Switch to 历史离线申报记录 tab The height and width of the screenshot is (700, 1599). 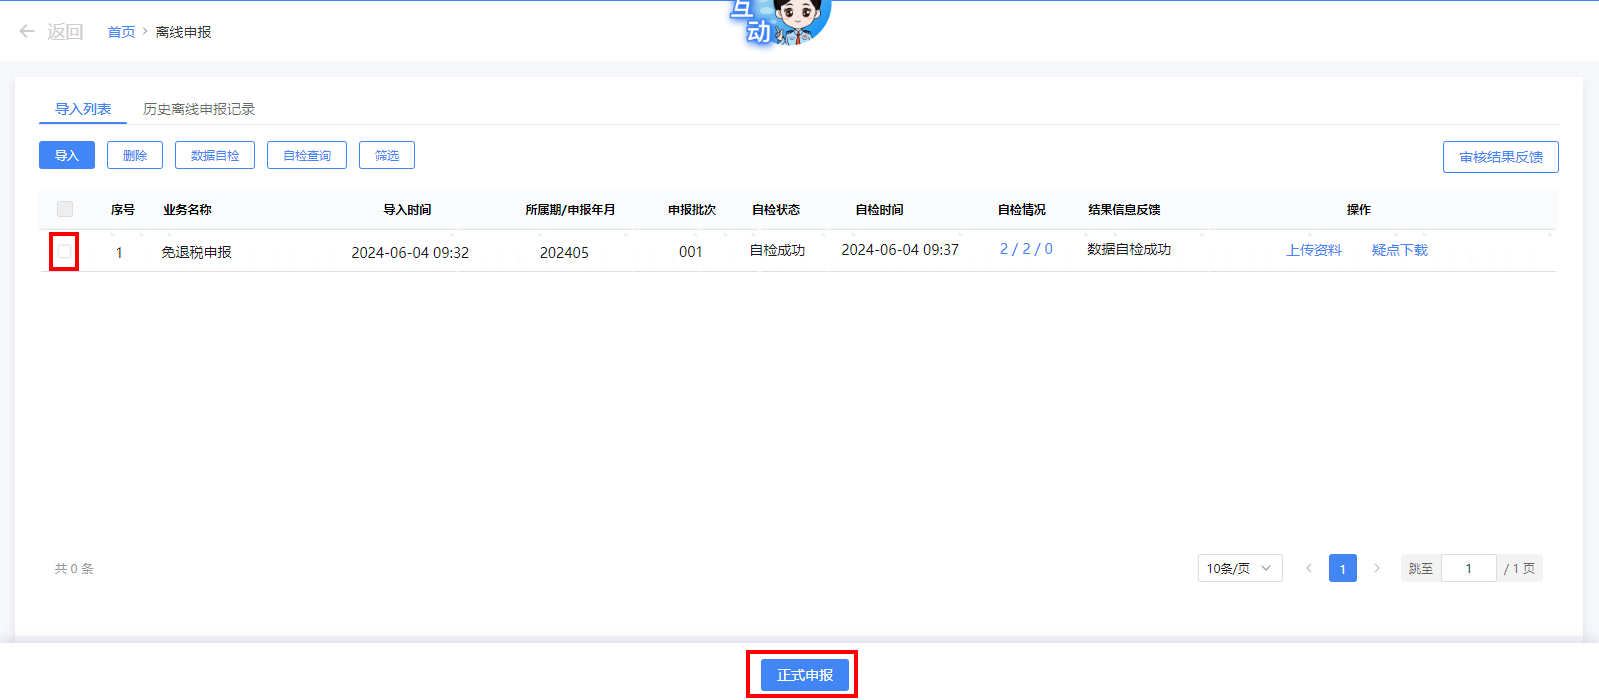199,109
